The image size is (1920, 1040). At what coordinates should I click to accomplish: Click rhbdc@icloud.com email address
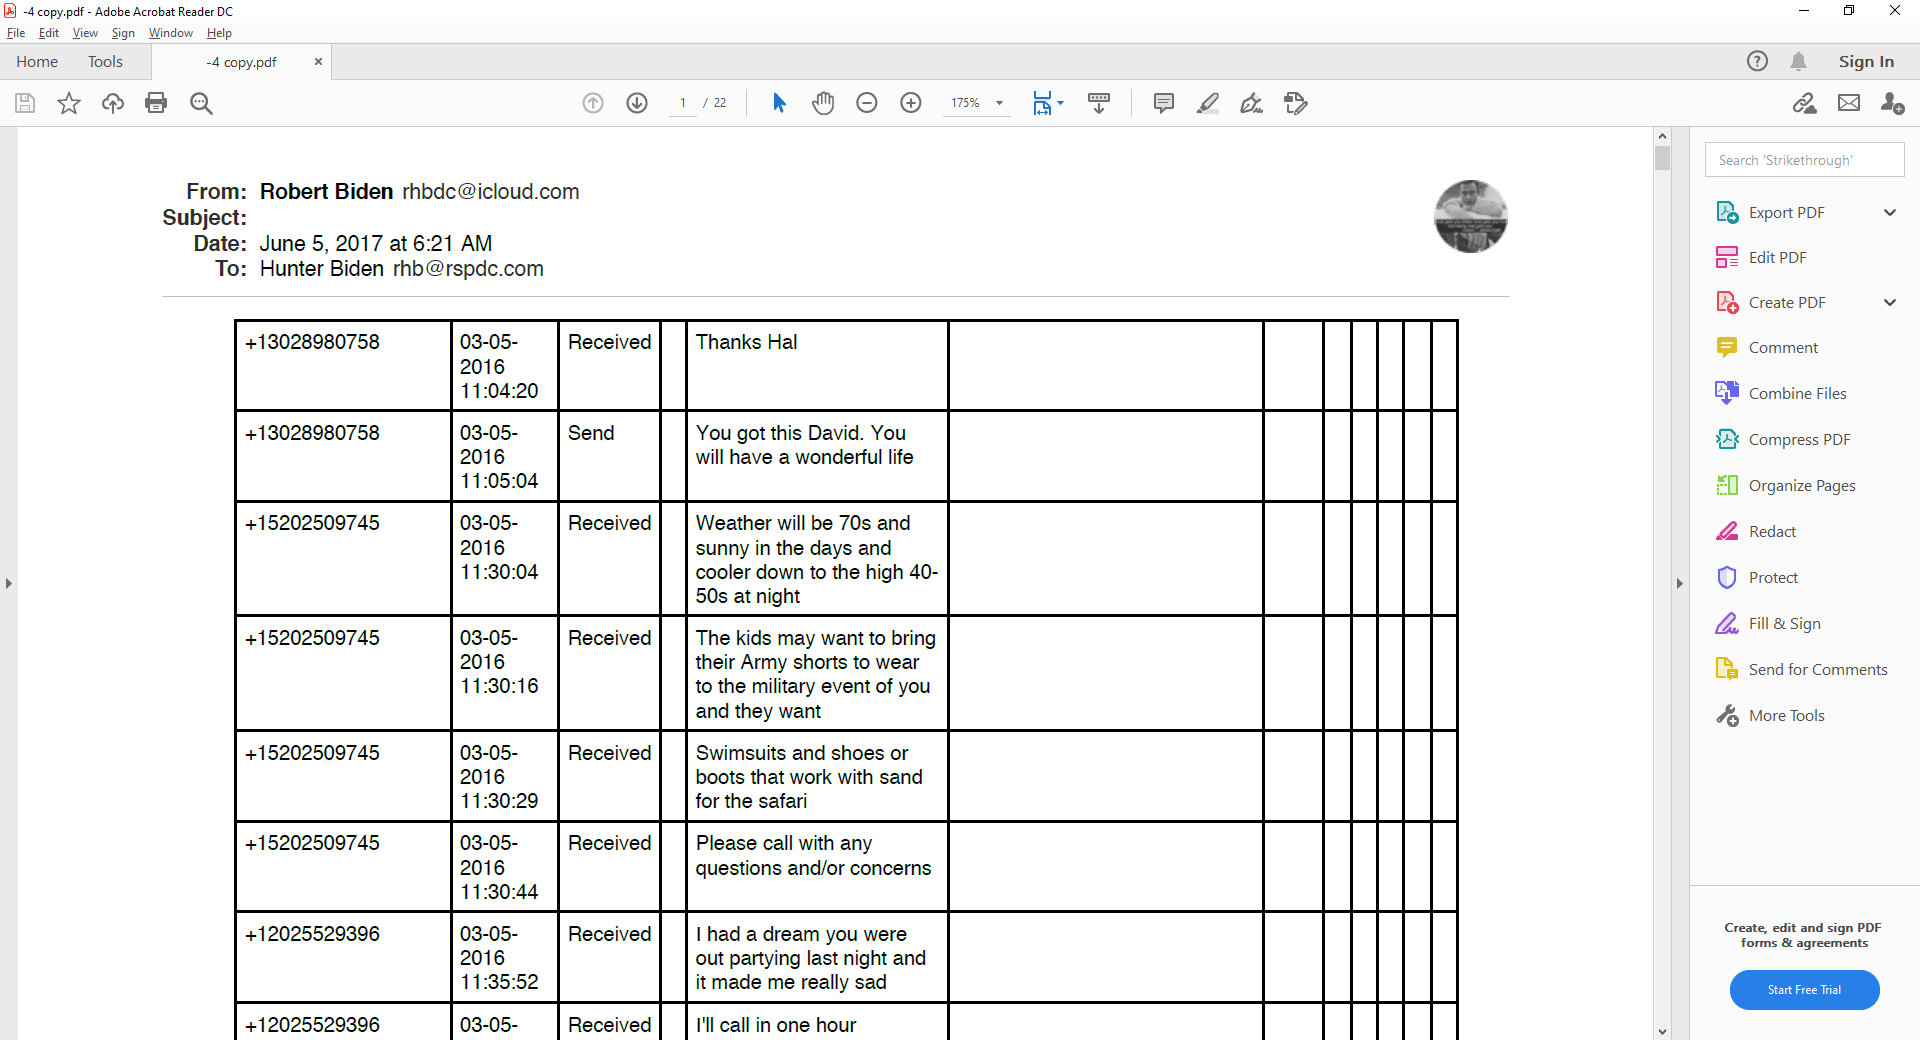tap(491, 191)
